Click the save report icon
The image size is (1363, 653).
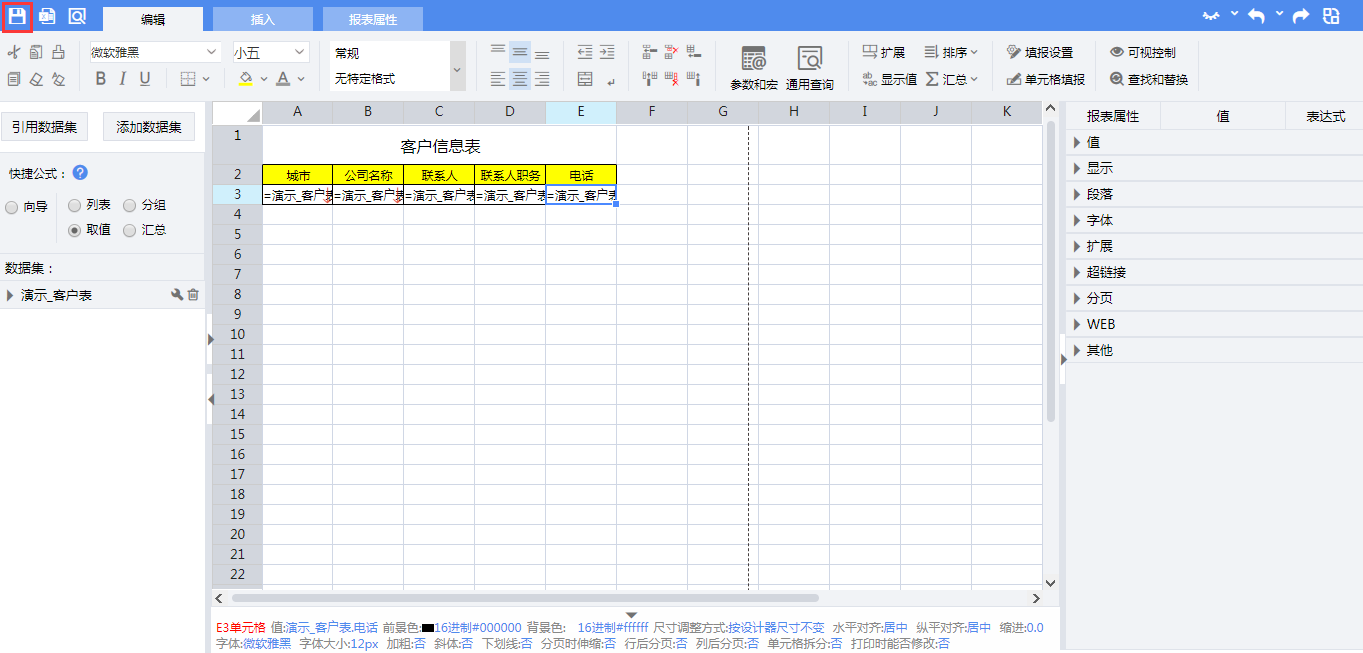click(x=17, y=16)
